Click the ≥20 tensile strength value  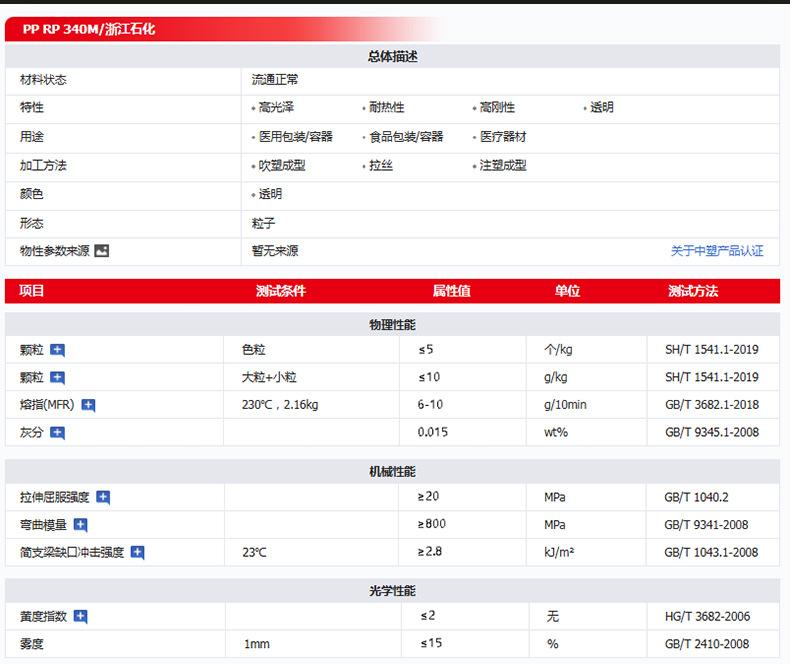(428, 497)
